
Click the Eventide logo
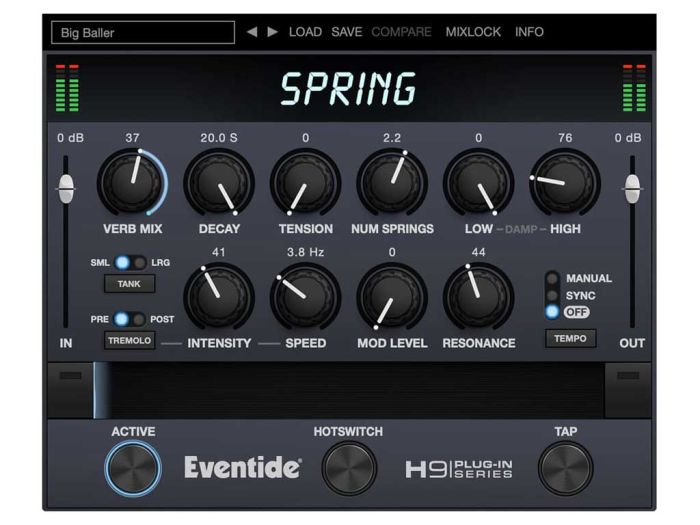pos(243,467)
